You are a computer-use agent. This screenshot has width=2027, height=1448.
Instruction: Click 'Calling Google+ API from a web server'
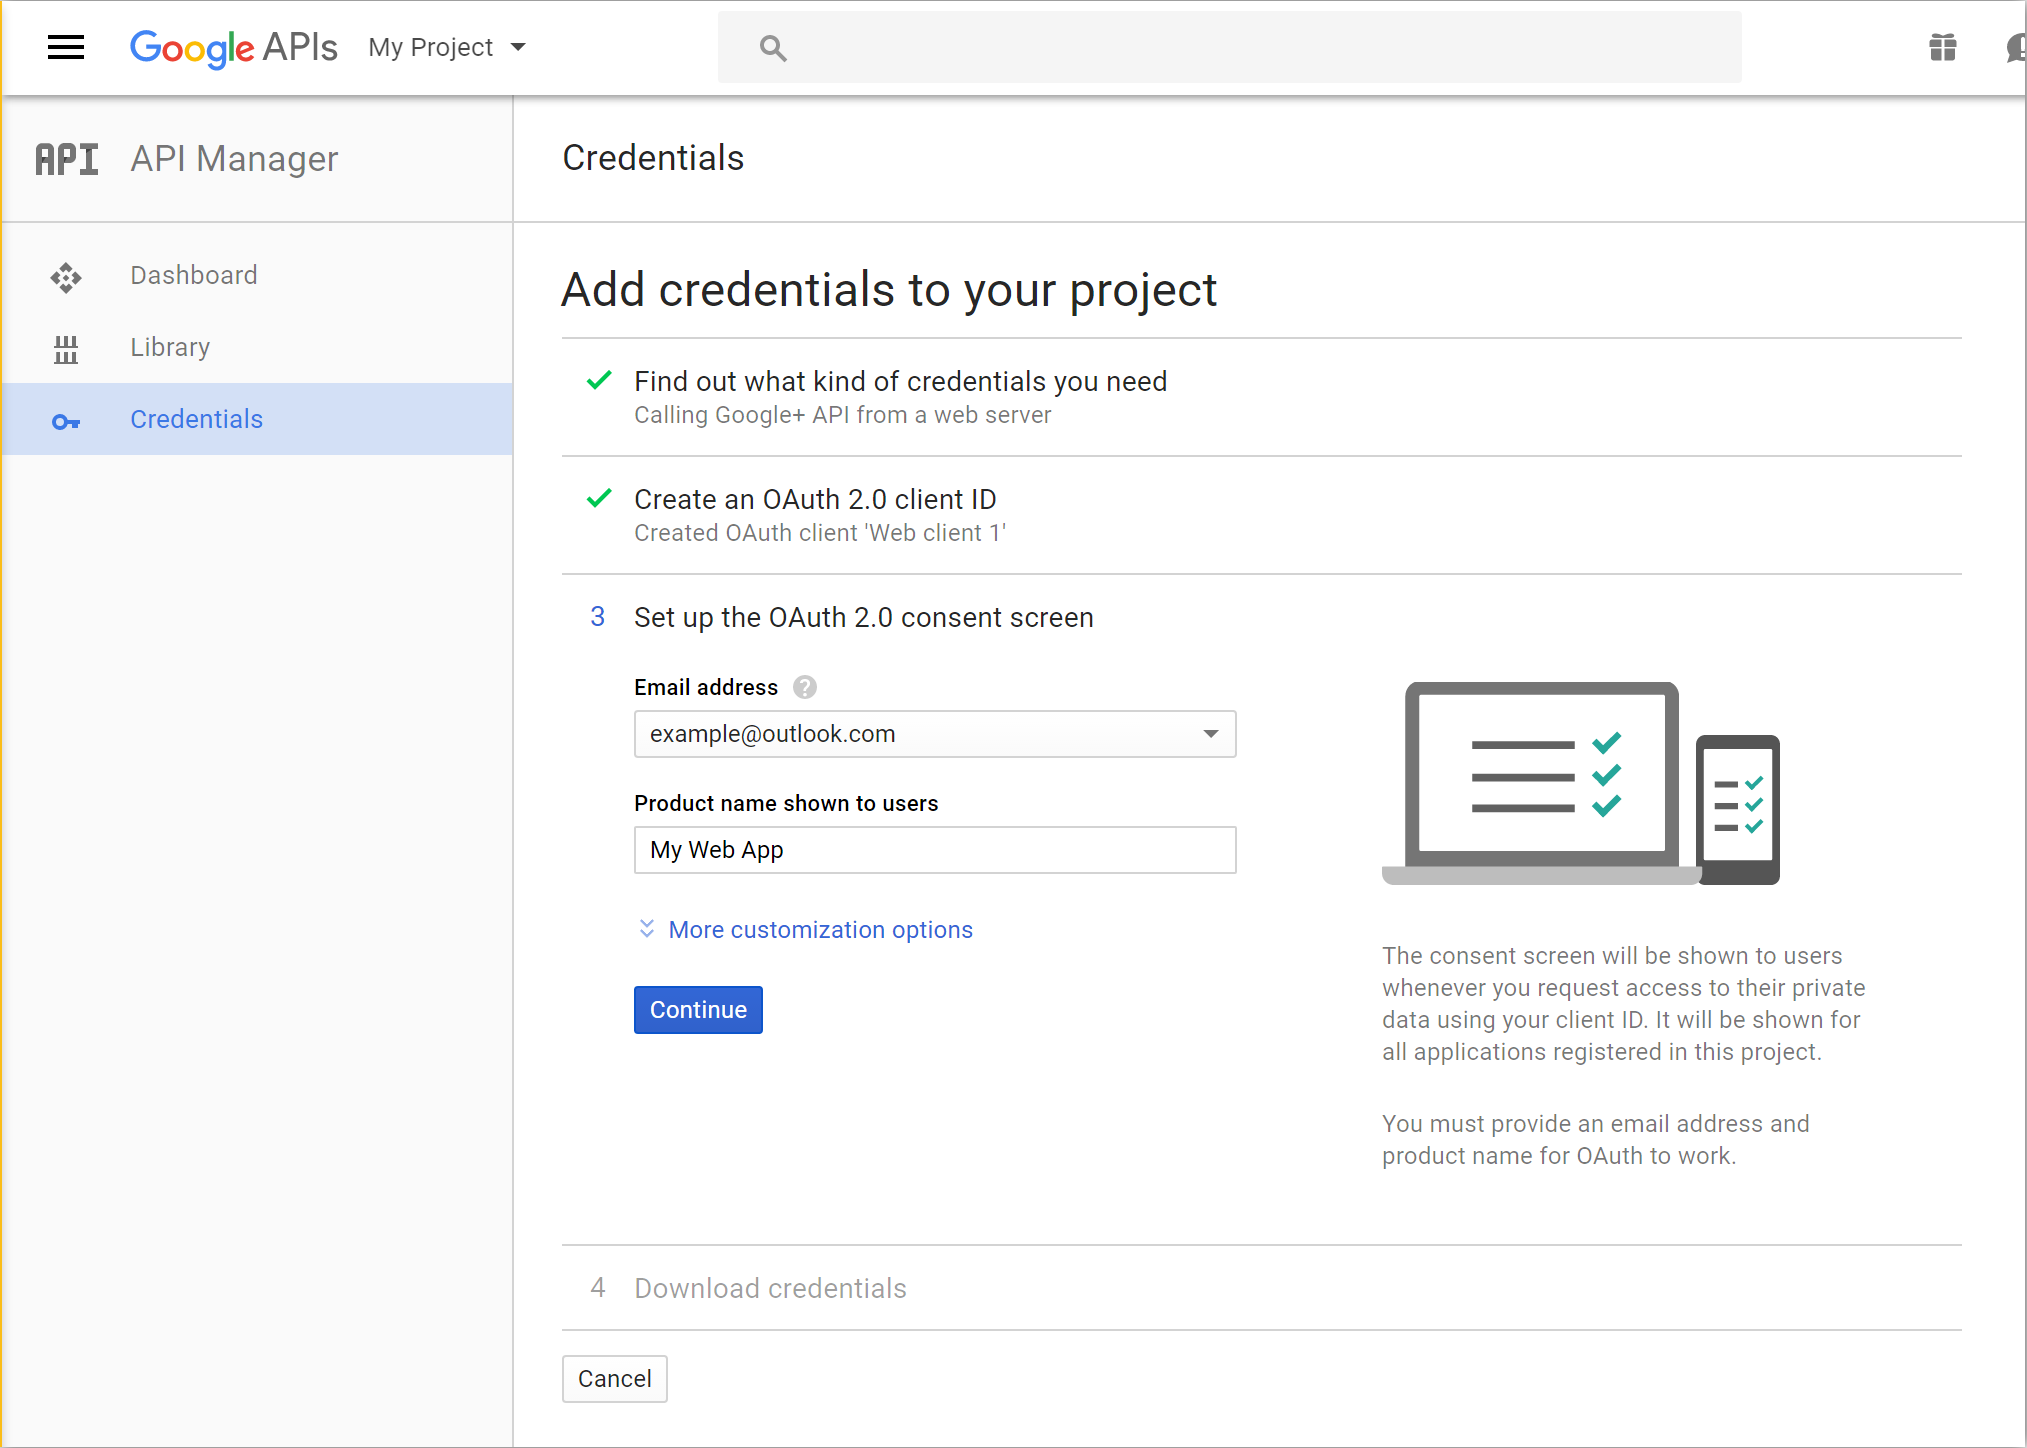point(842,415)
